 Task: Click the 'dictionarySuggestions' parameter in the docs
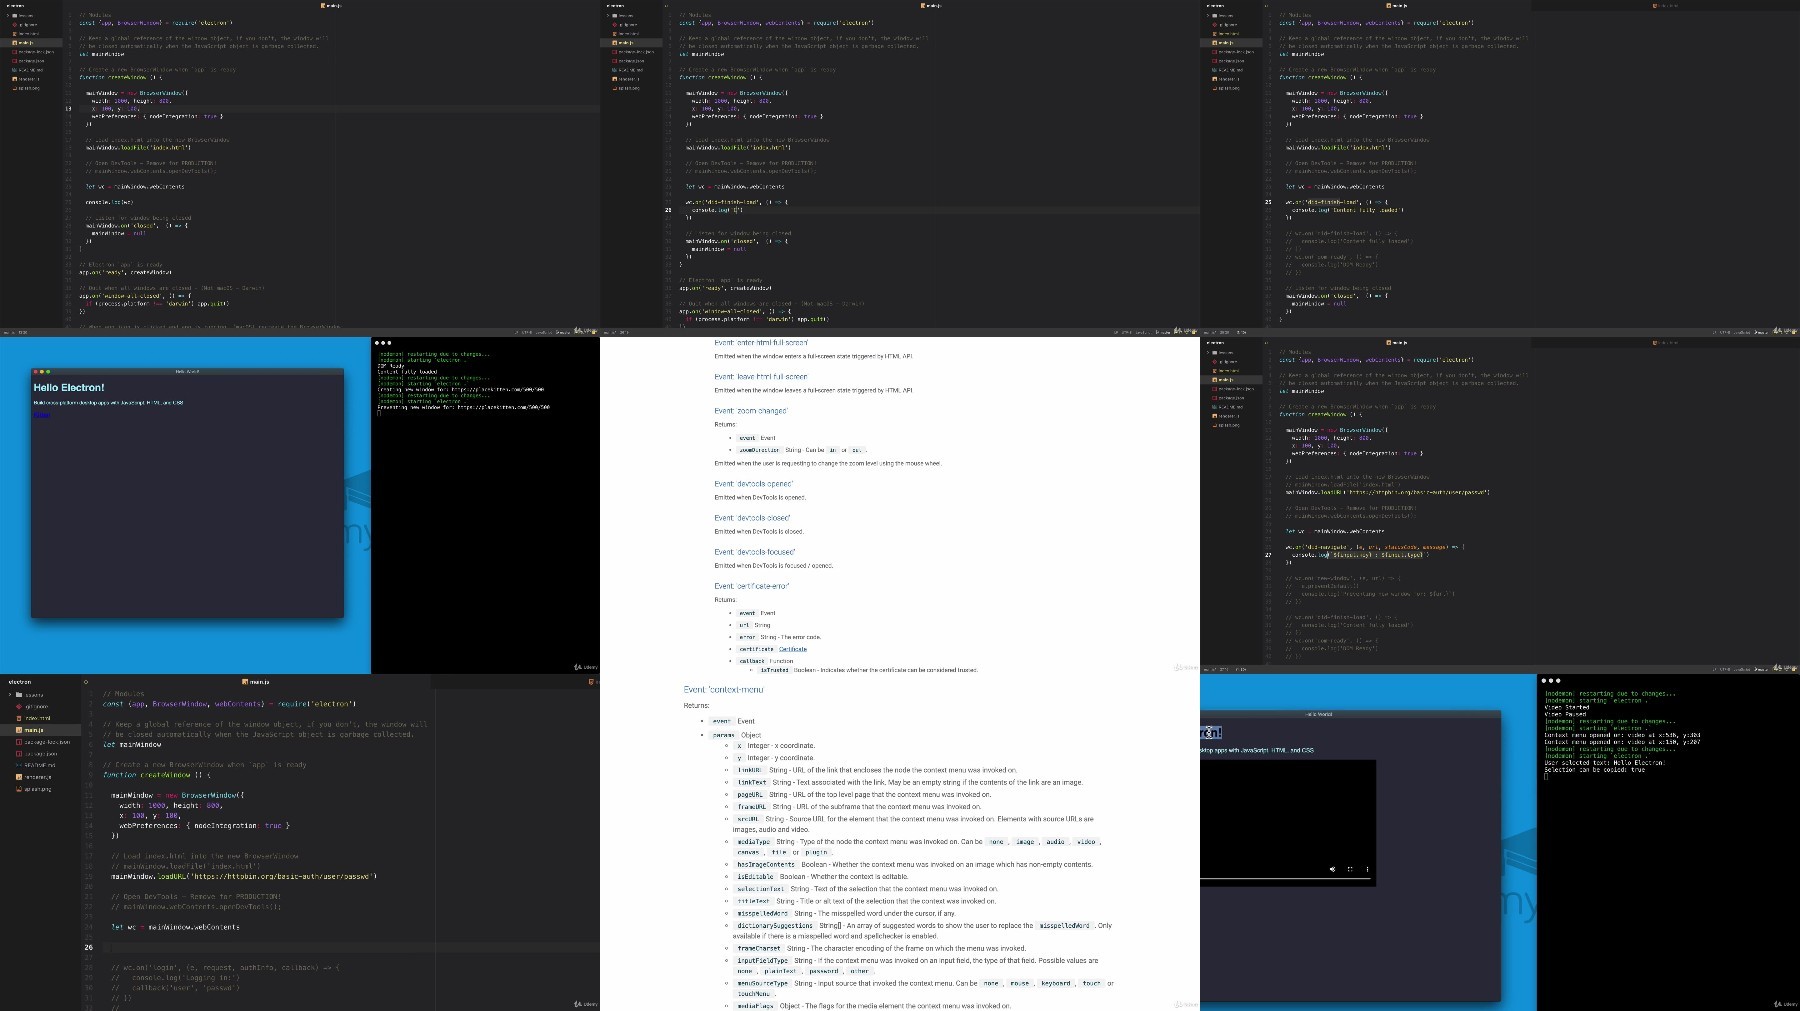pos(775,926)
